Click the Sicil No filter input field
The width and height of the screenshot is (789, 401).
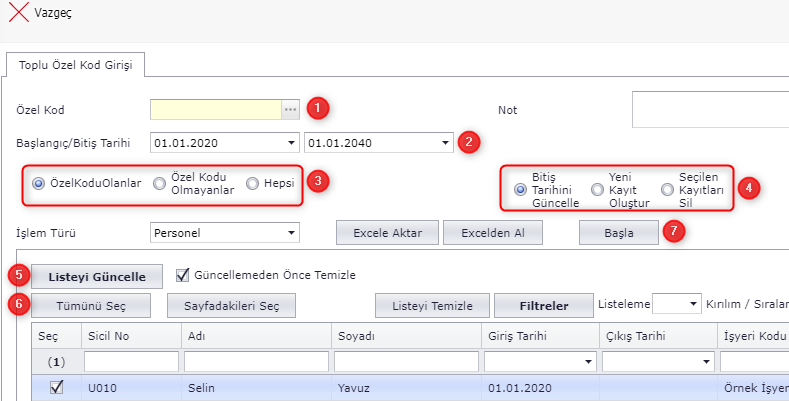(130, 360)
